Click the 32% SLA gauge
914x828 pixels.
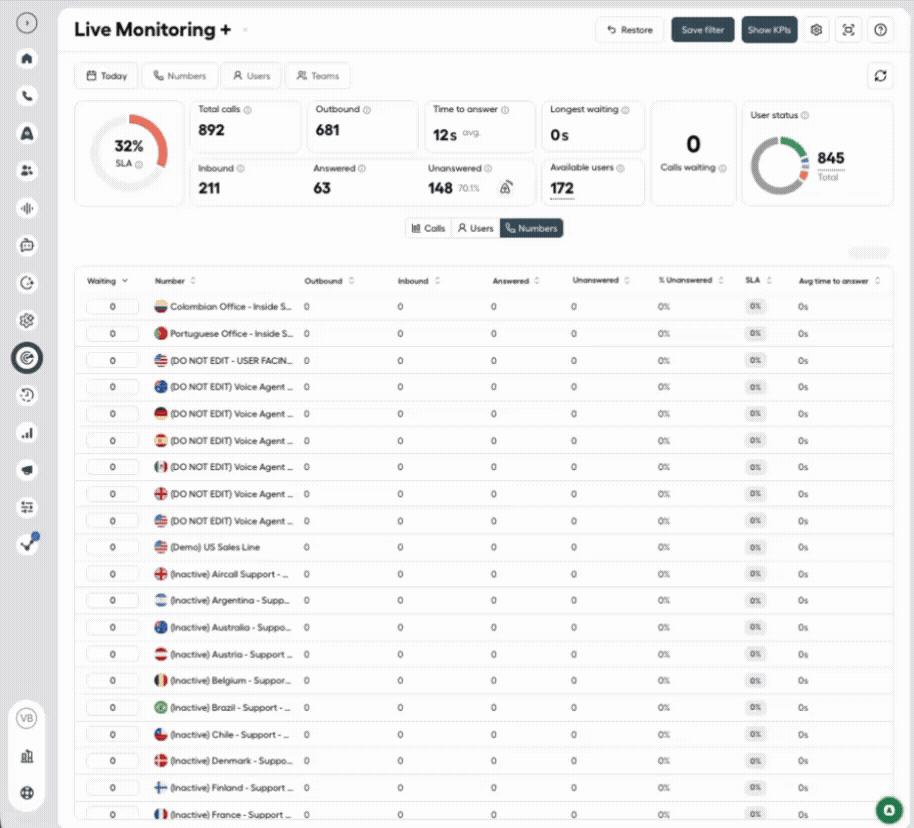click(129, 153)
